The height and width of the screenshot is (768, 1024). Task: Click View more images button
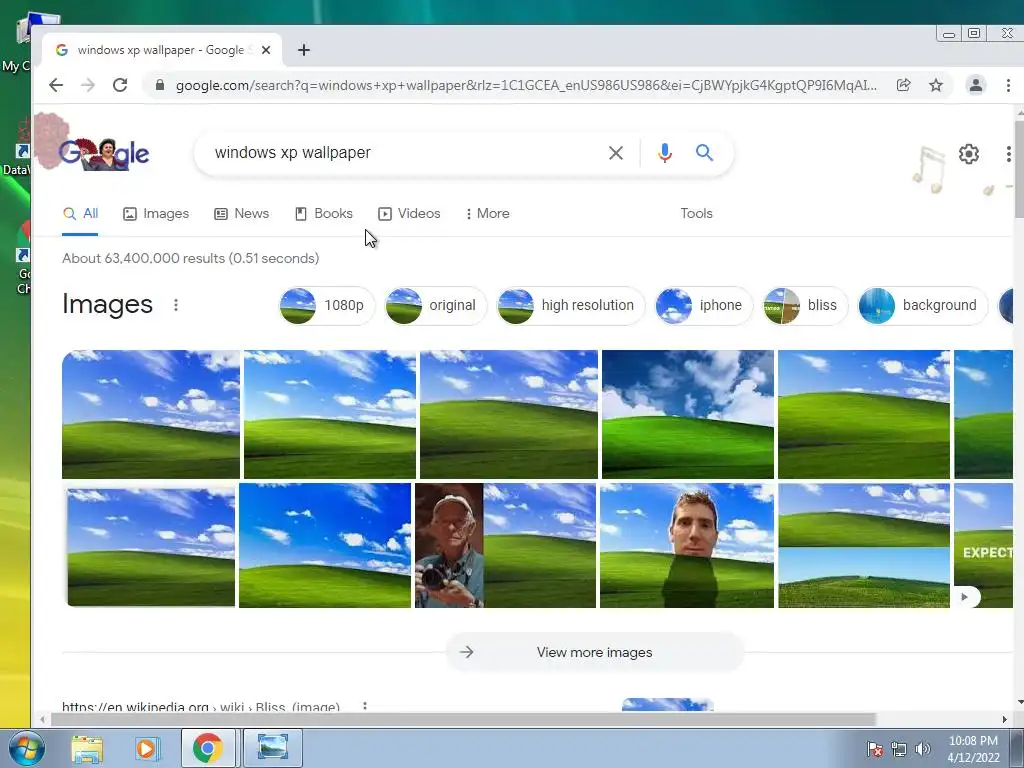pyautogui.click(x=594, y=652)
